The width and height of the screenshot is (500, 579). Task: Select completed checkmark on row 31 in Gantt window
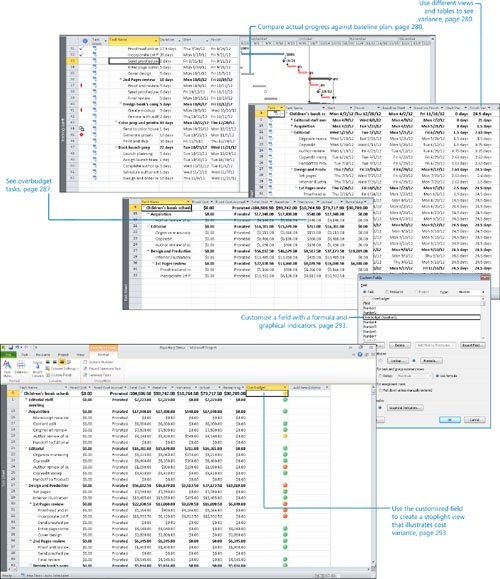click(82, 48)
